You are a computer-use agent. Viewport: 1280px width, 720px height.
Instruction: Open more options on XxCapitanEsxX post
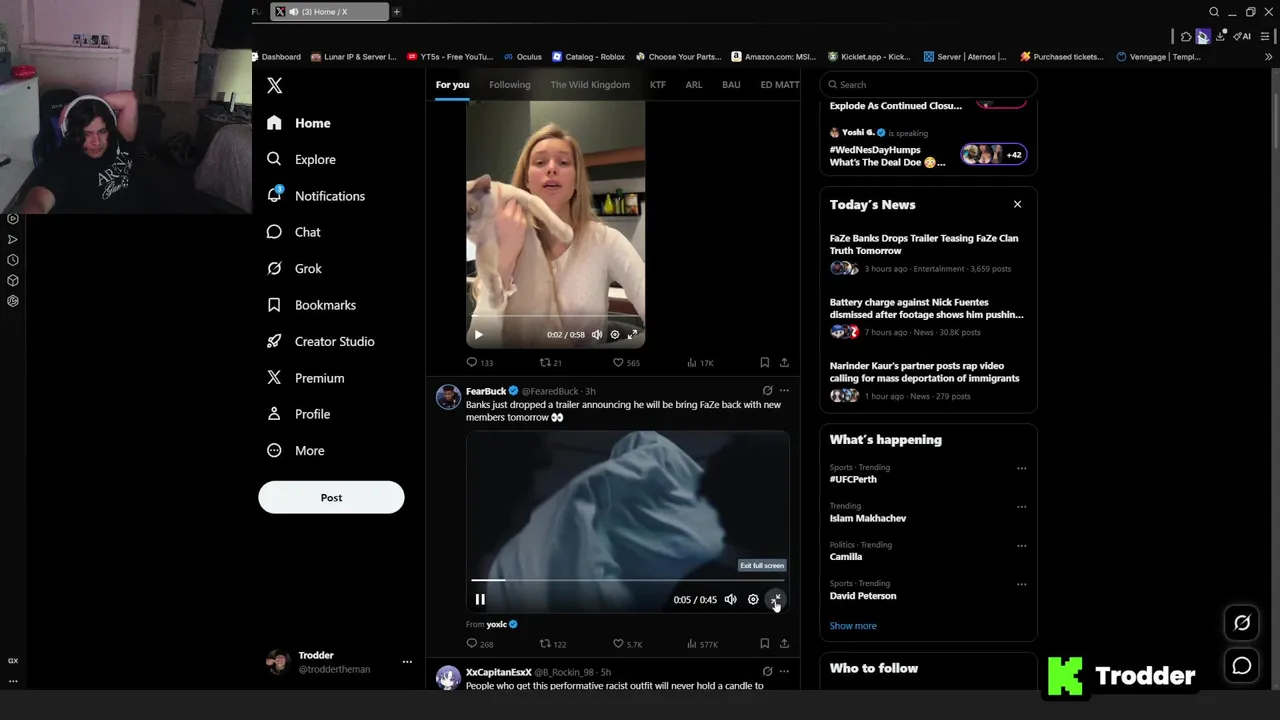coord(784,672)
